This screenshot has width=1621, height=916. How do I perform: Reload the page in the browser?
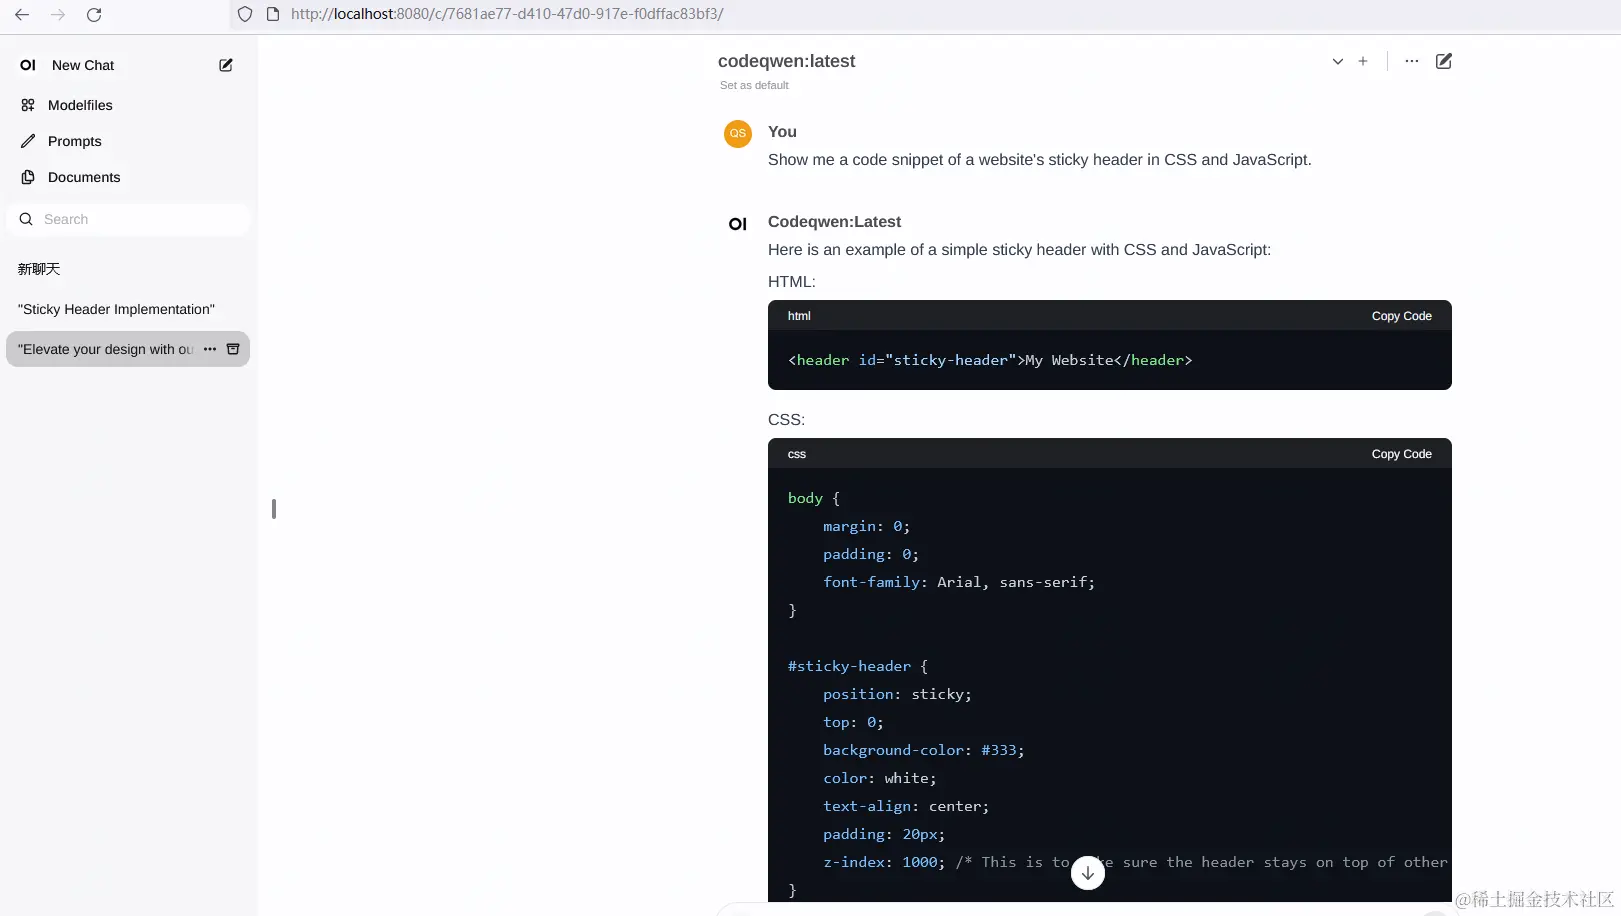94,15
